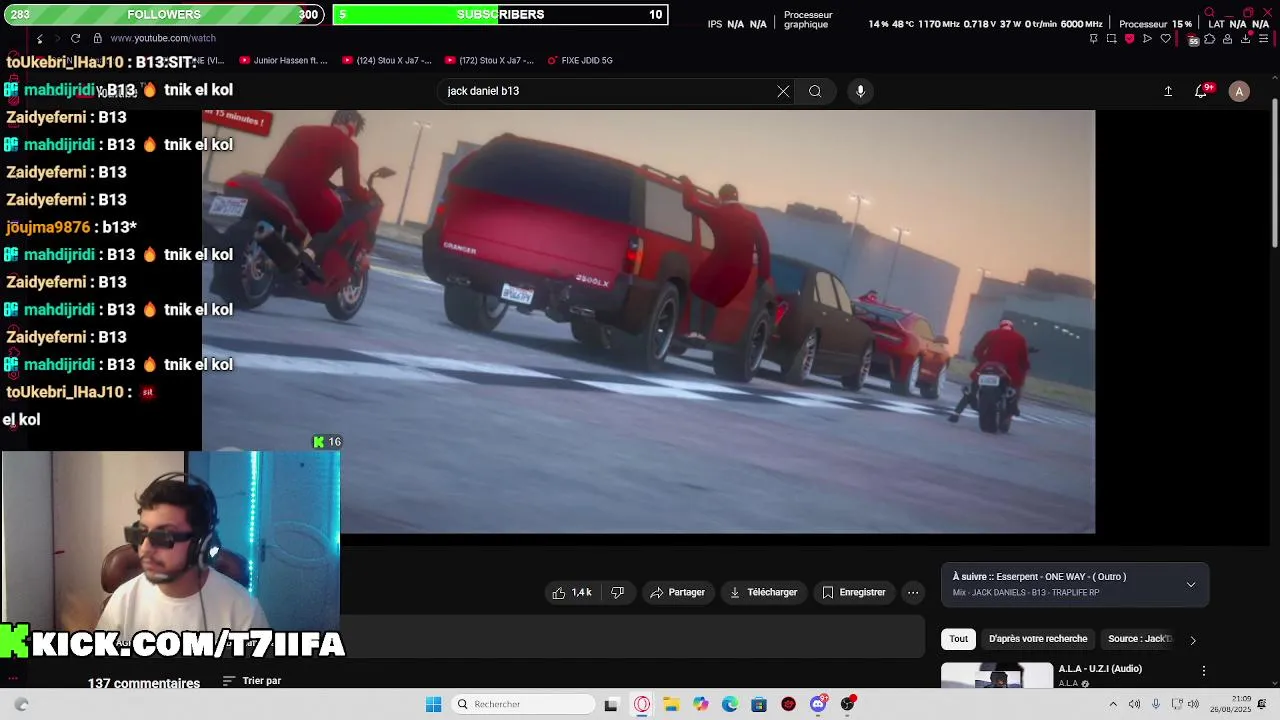Open the 'Trier par' sort dropdown
This screenshot has height=720, width=1280.
pyautogui.click(x=252, y=681)
